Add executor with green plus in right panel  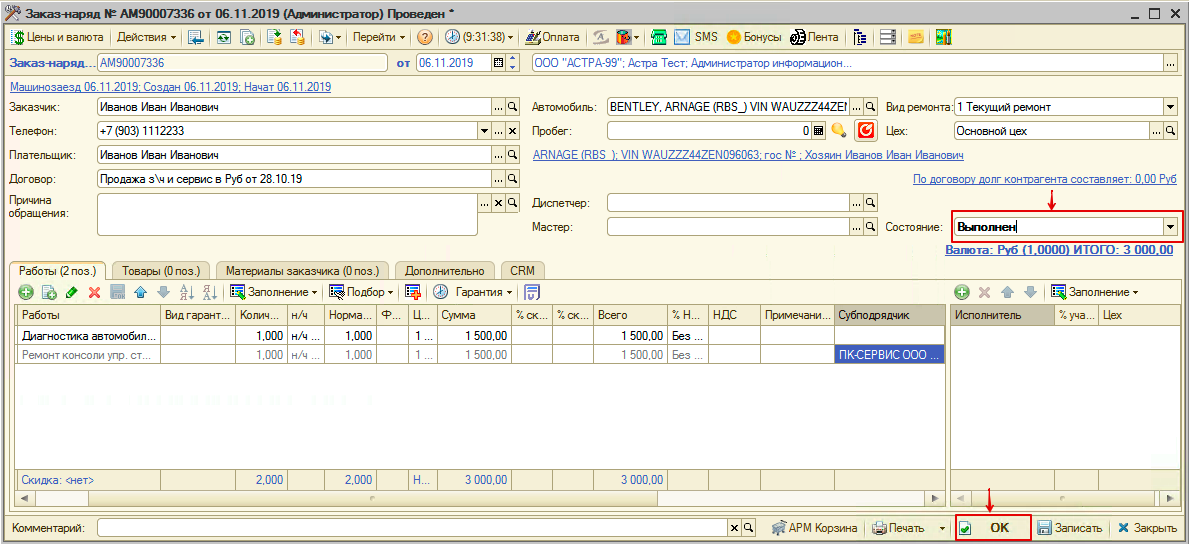coord(962,292)
